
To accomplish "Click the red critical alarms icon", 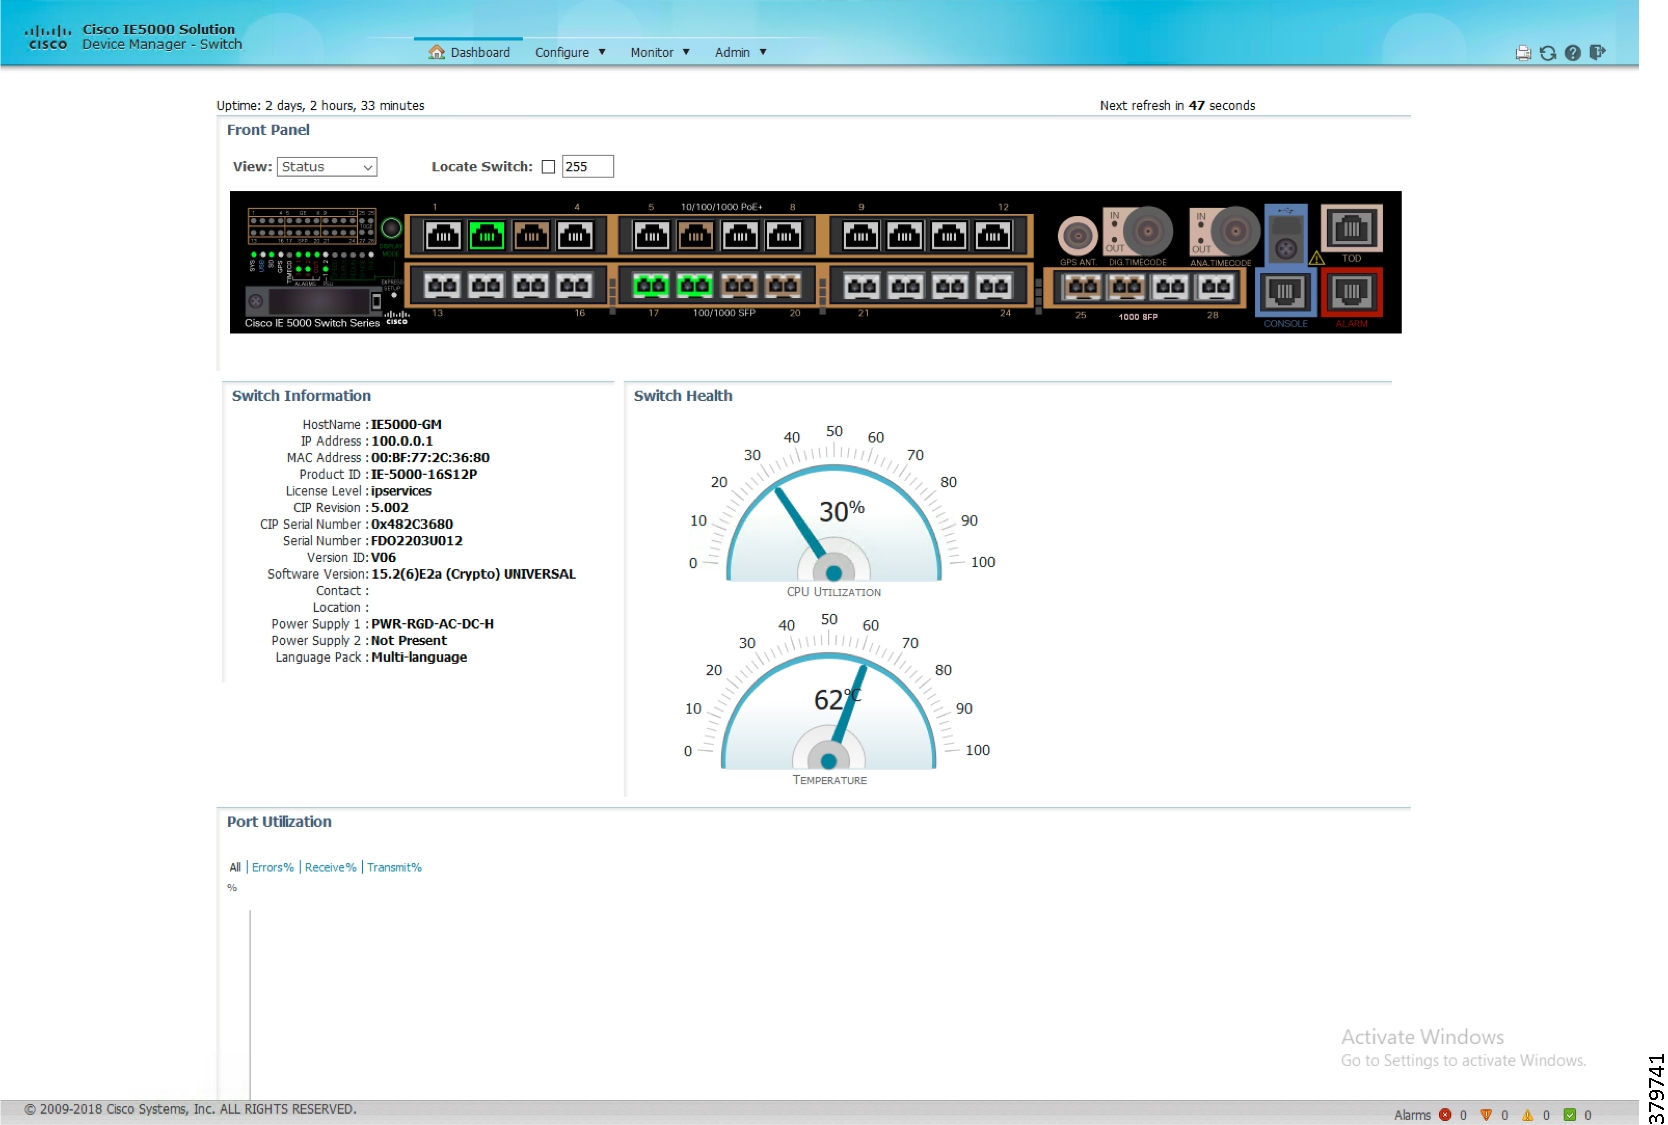I will (1445, 1115).
